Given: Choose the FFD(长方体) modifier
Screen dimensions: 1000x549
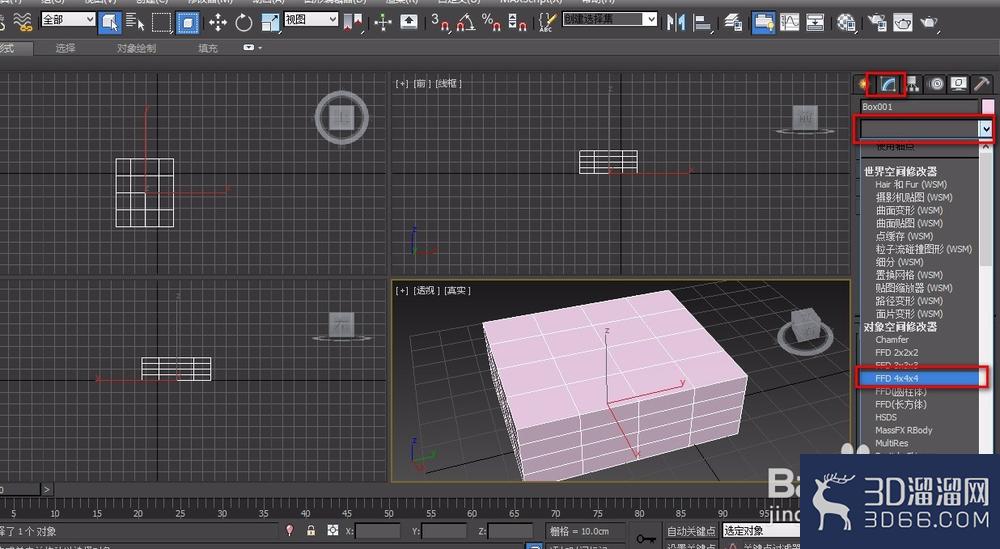Looking at the screenshot, I should (x=901, y=404).
